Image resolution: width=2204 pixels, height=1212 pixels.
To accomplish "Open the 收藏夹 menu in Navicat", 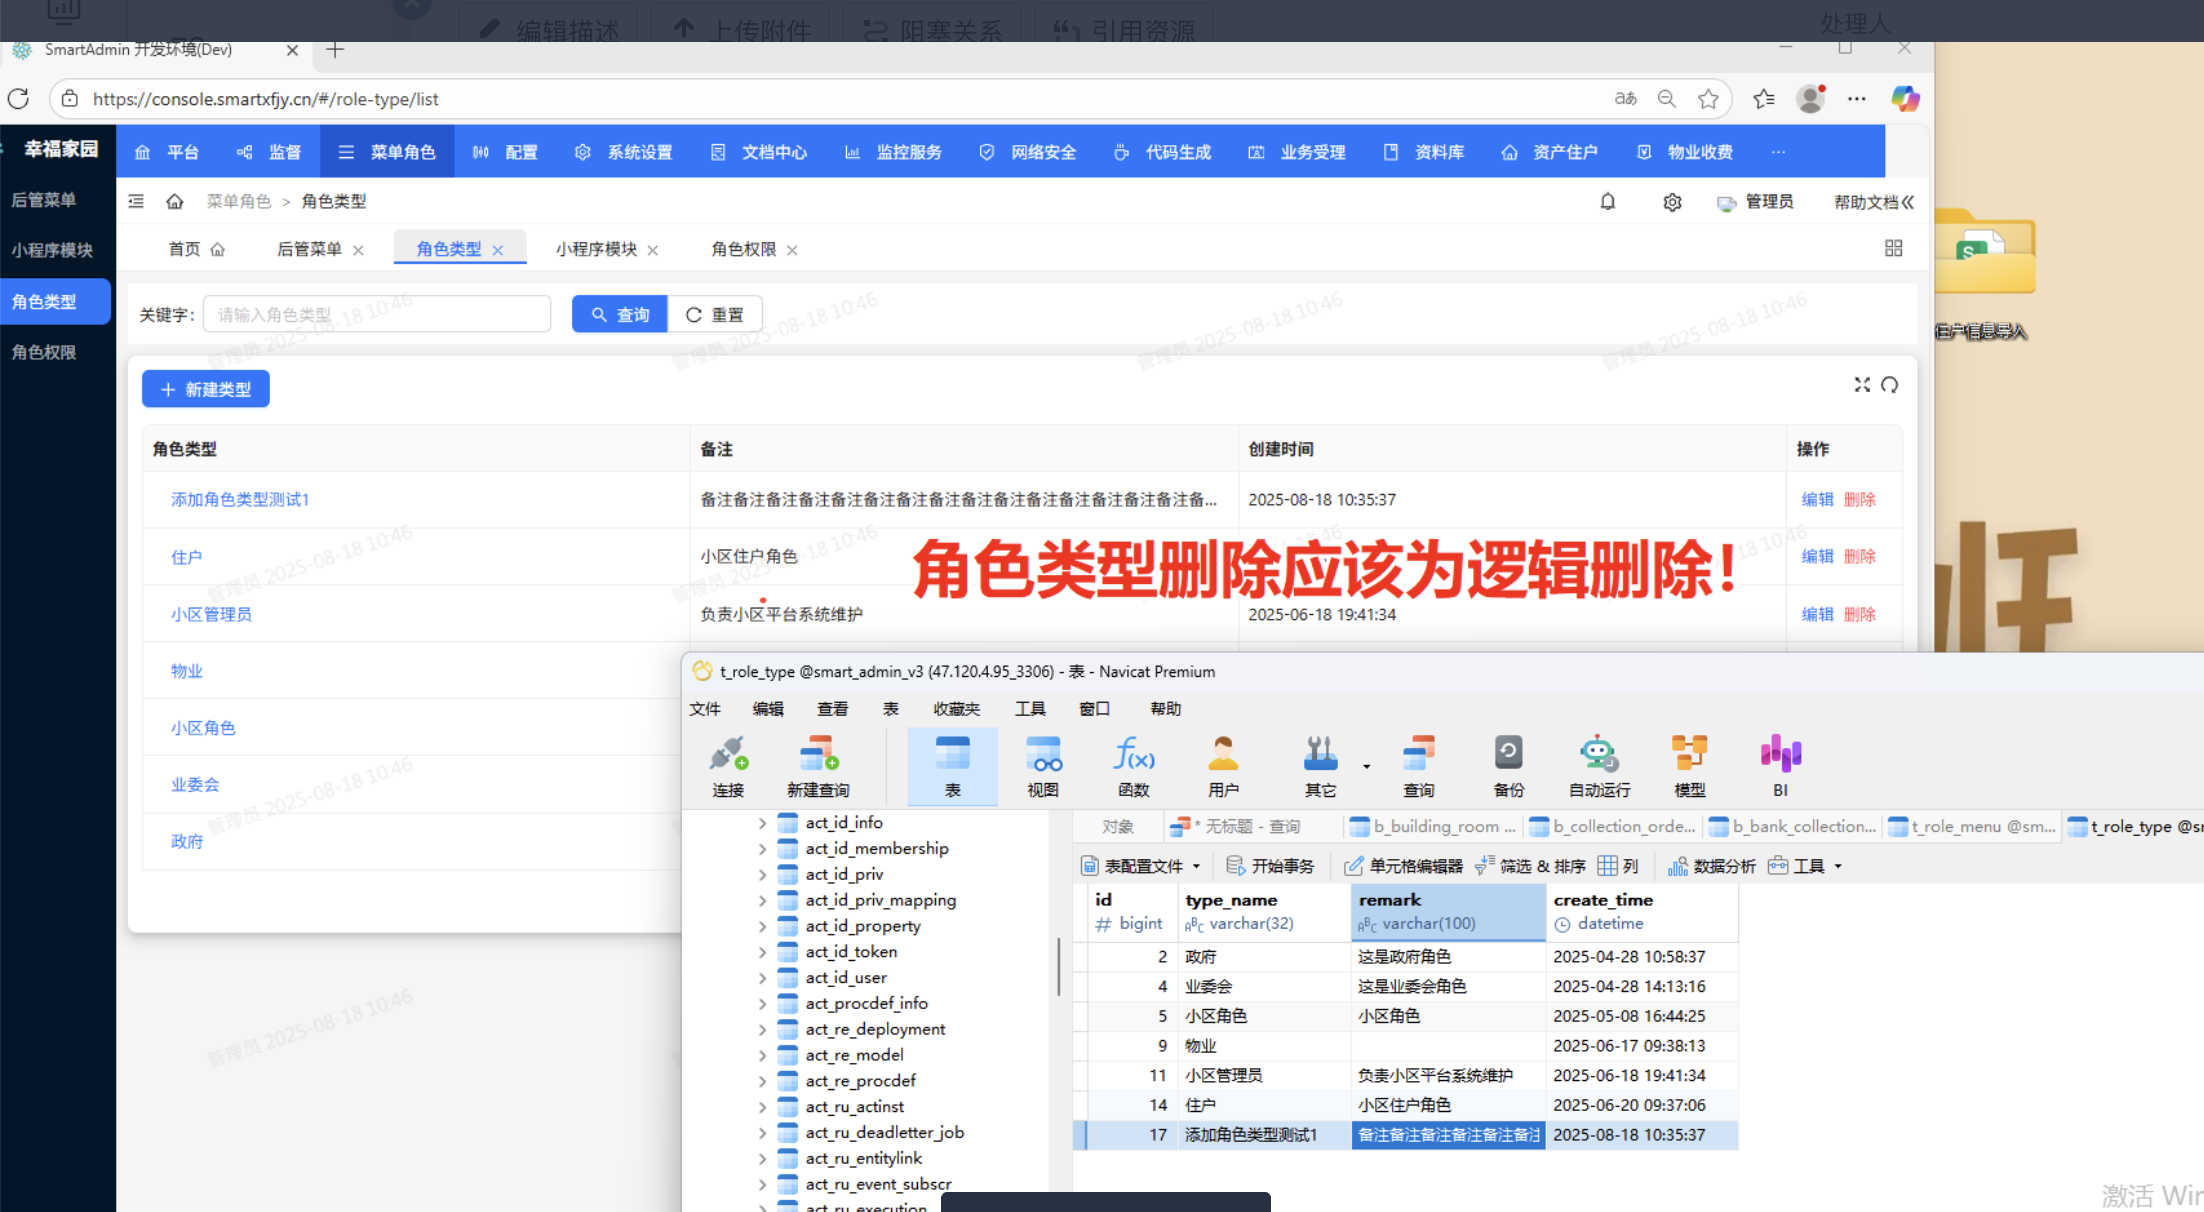I will 956,709.
